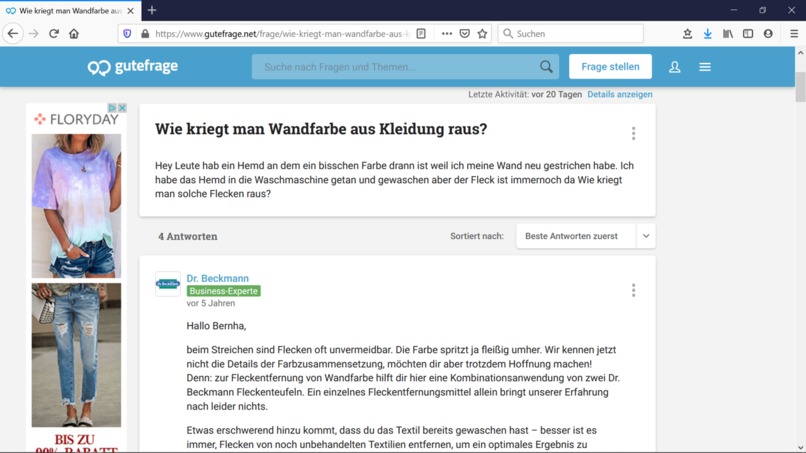Open the Details anzeigen link
The width and height of the screenshot is (806, 453).
point(620,95)
